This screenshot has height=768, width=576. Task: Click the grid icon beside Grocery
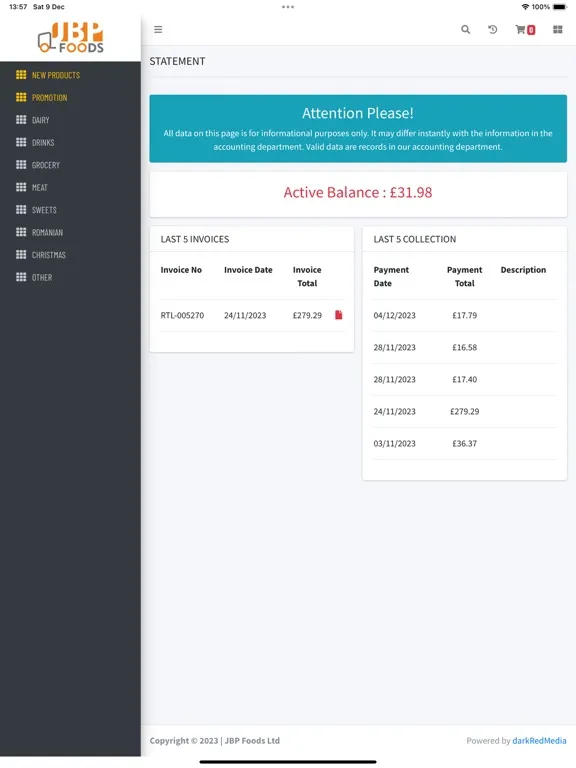pyautogui.click(x=21, y=165)
